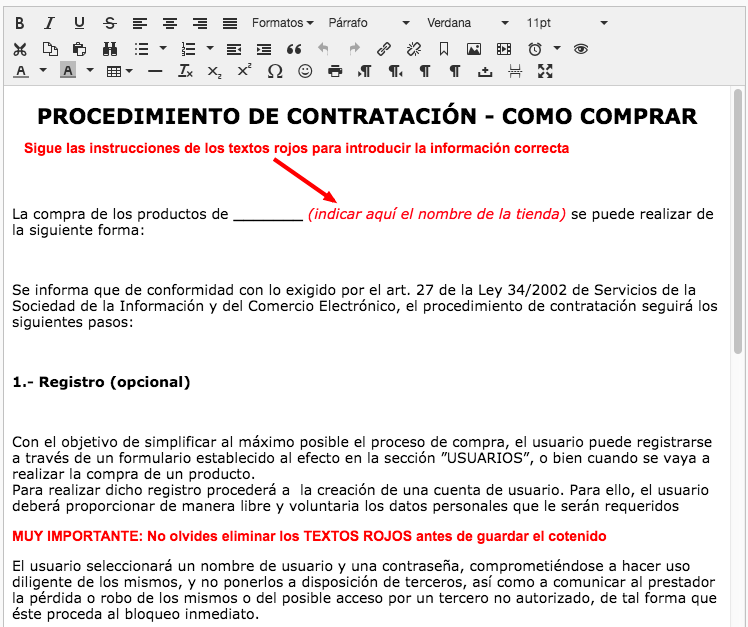Show blocks with second pilcrow icon
The width and height of the screenshot is (748, 627).
455,72
